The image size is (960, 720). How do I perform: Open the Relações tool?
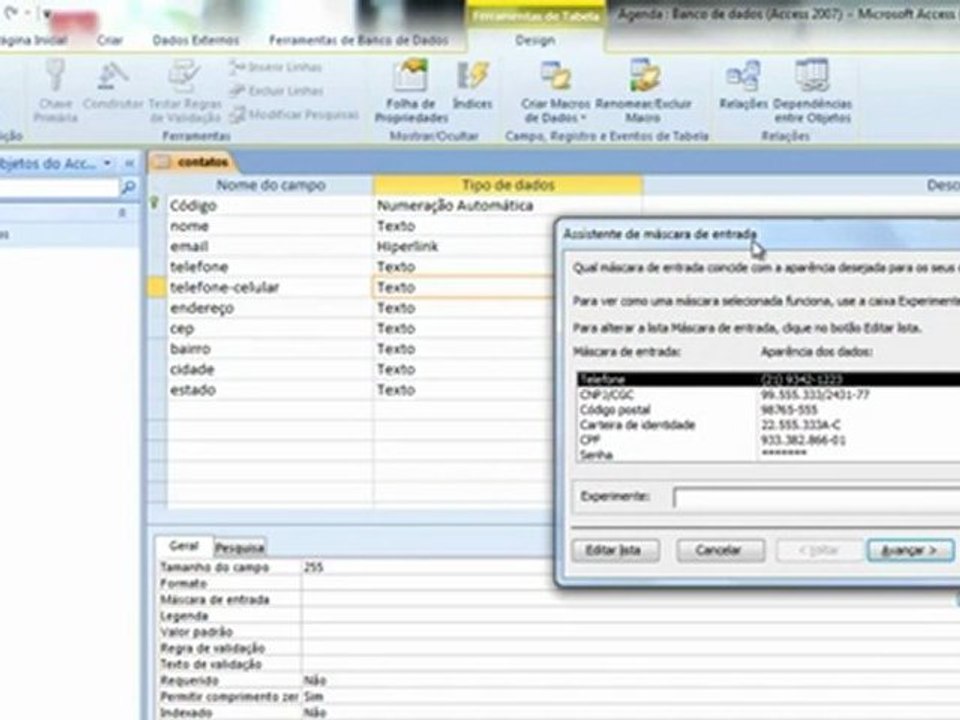743,86
